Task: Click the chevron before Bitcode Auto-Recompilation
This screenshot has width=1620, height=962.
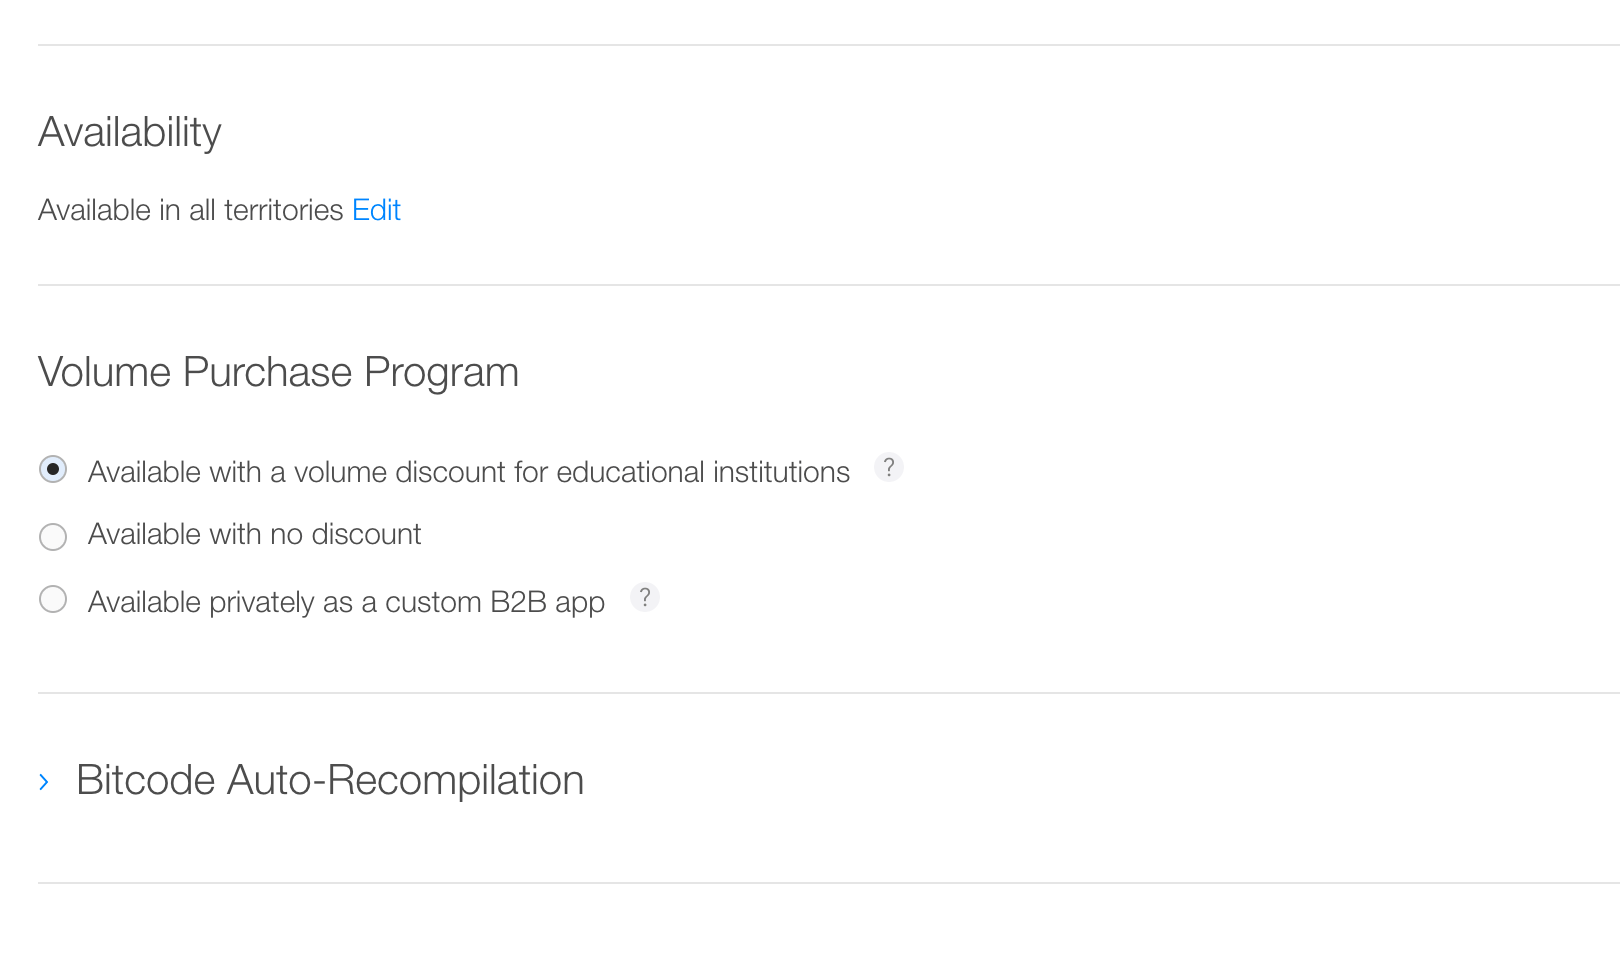Action: pyautogui.click(x=44, y=779)
